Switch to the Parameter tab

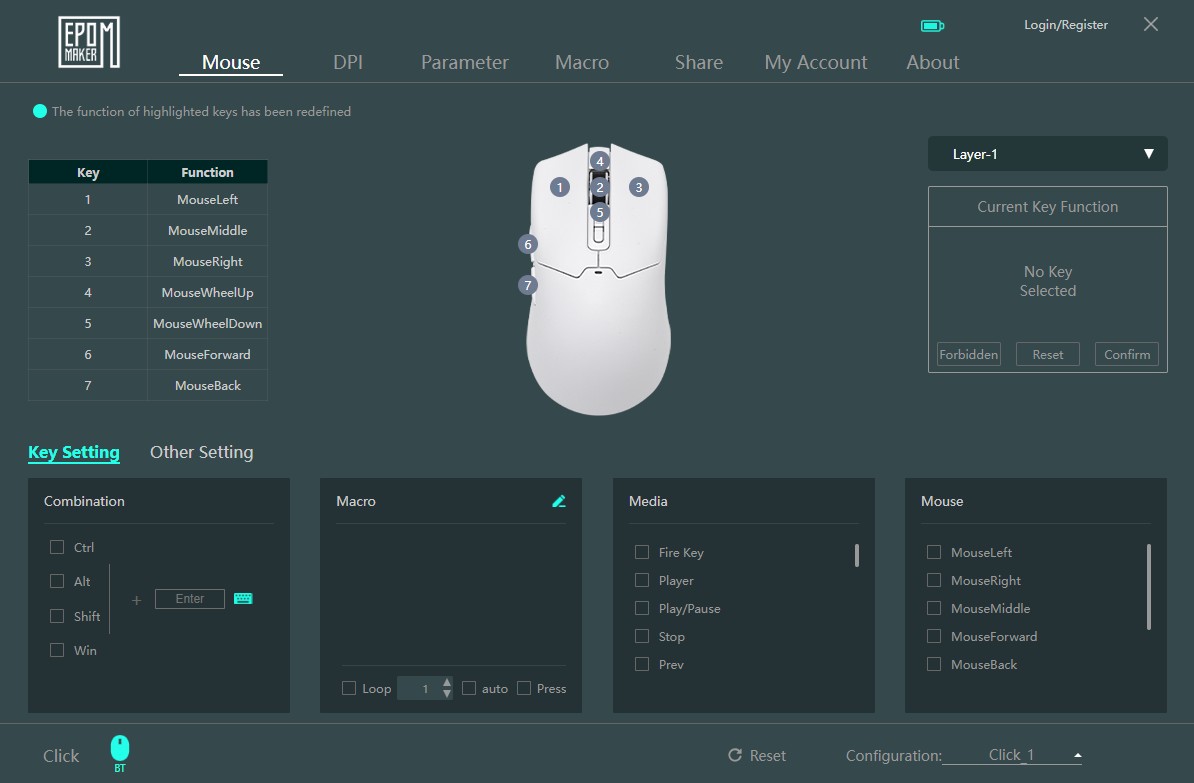pos(465,62)
